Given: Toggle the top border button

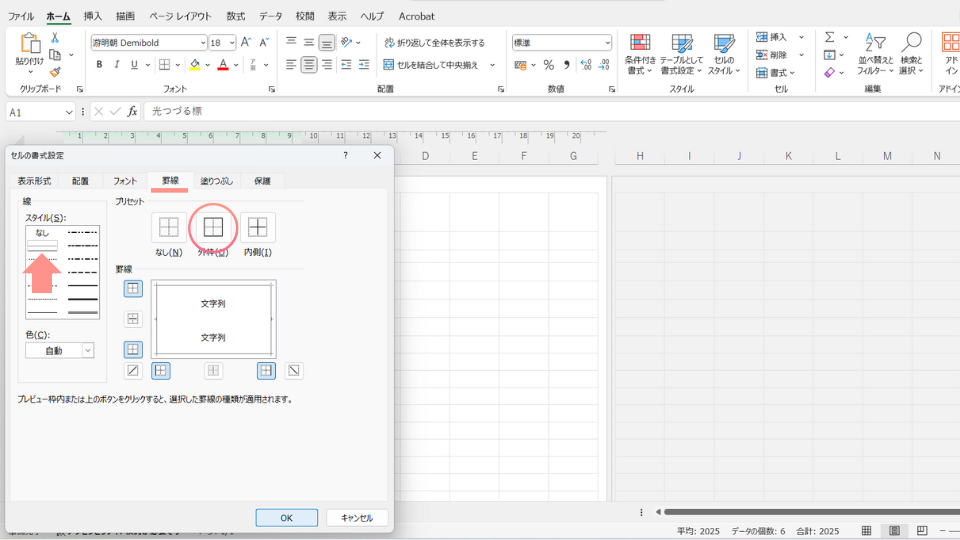Looking at the screenshot, I should (133, 289).
